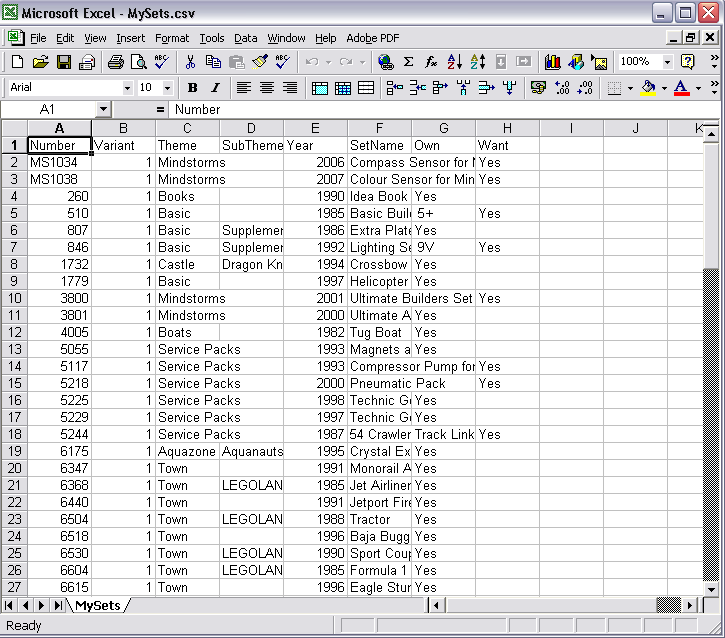Expand the Name Box dropdown arrow

click(103, 110)
